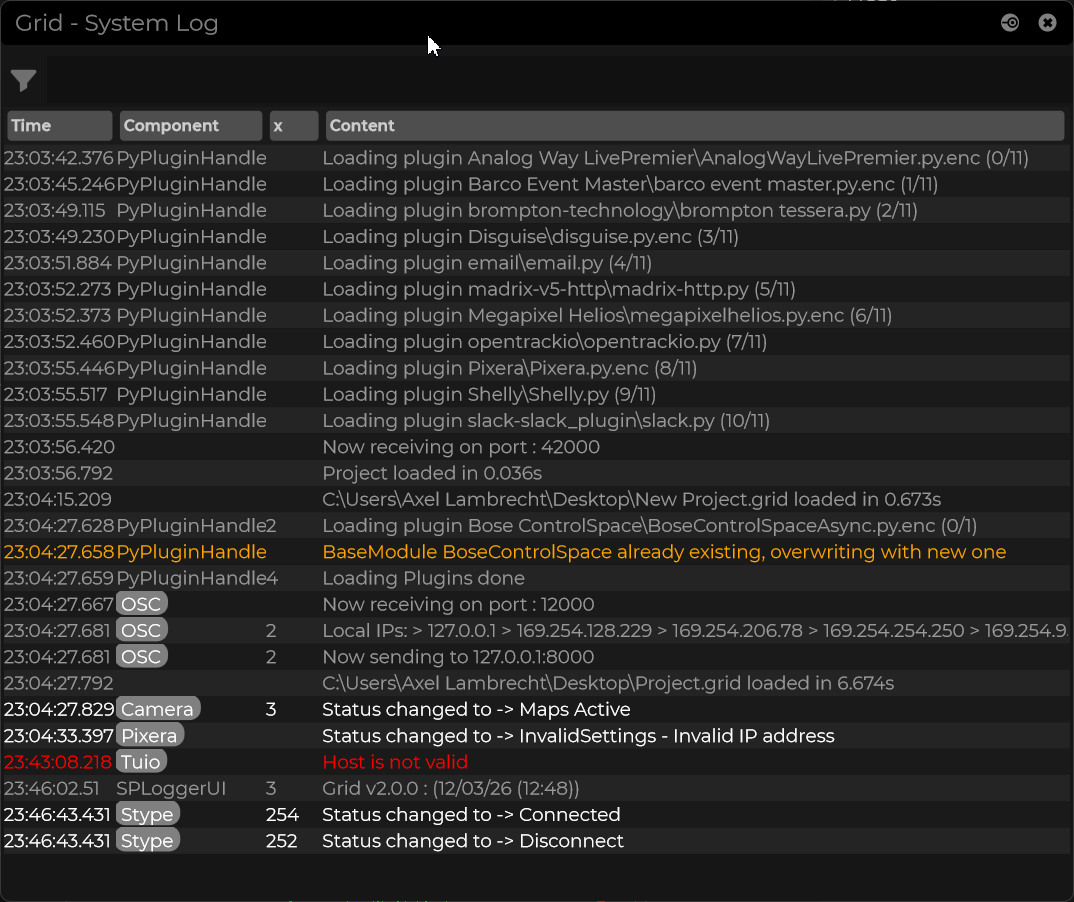The width and height of the screenshot is (1074, 902).
Task: Click the 'Now sending to 127.0.0.1:8000' row
Action: [457, 658]
